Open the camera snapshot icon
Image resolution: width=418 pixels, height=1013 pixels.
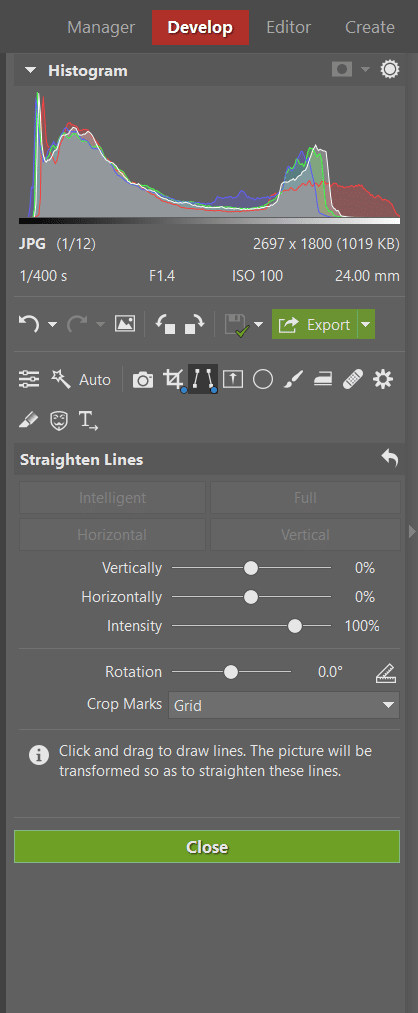coord(143,380)
